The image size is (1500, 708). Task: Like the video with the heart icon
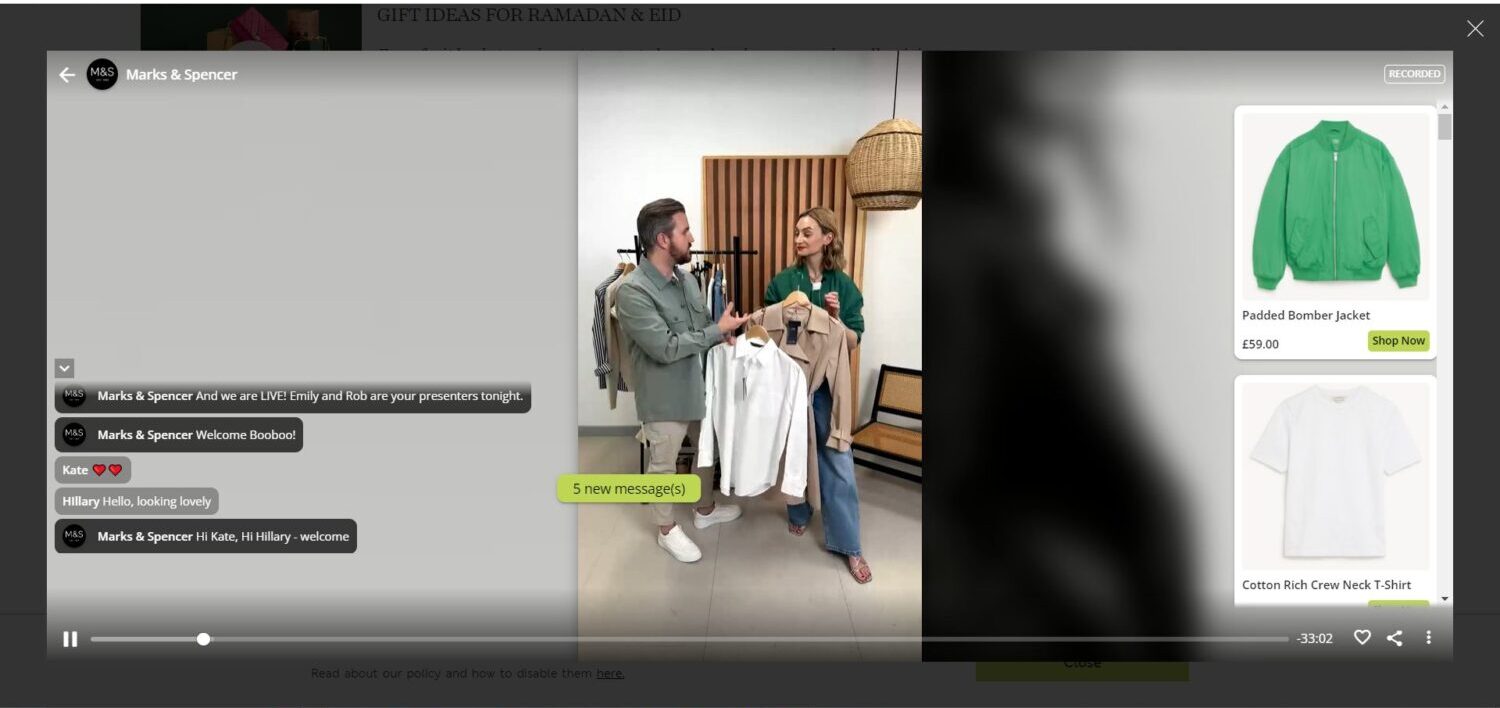[x=1362, y=638]
